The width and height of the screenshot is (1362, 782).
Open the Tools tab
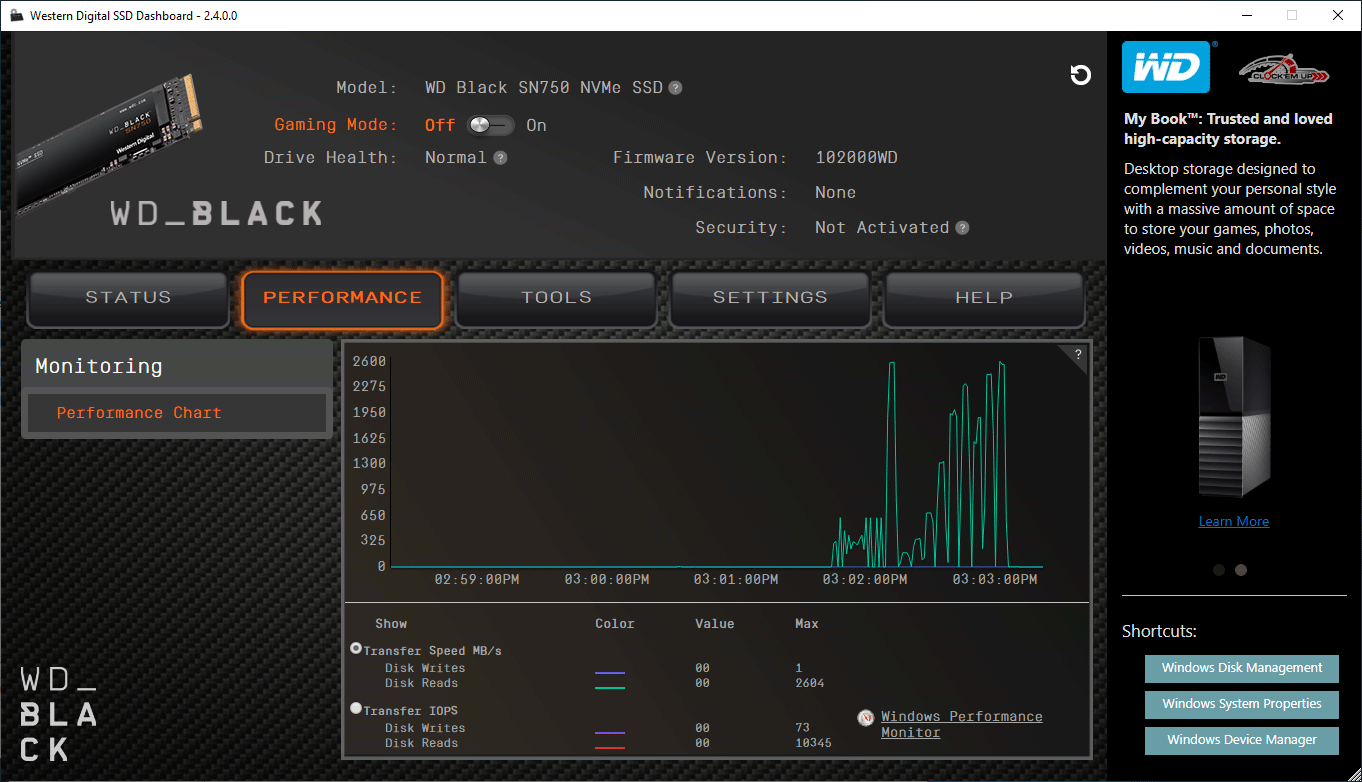556,298
